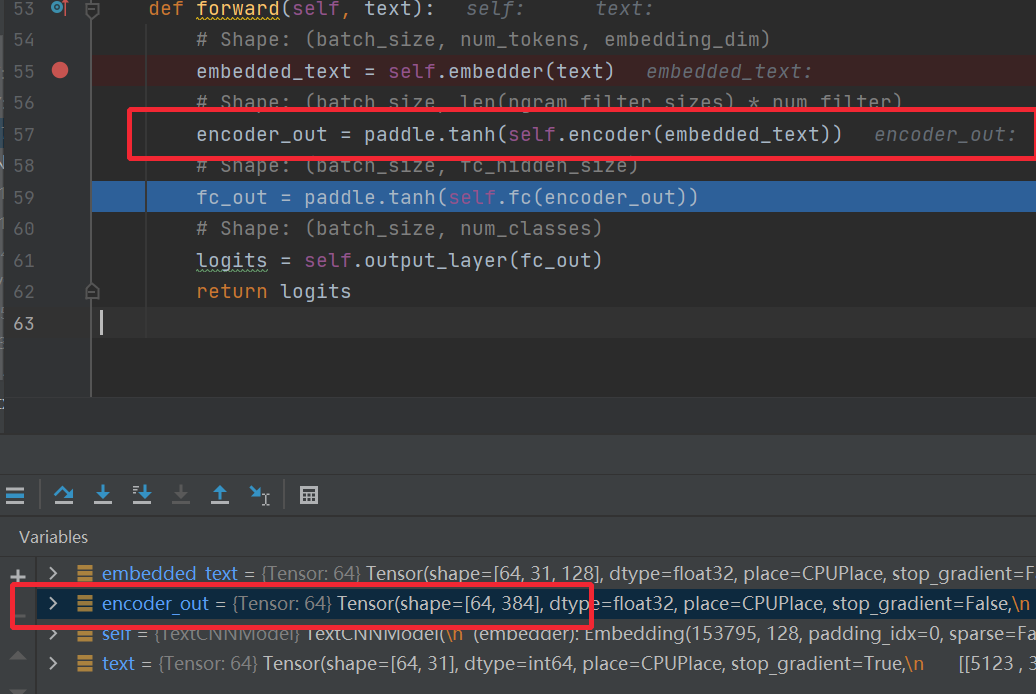Click line 57 encoder_out assignment code
This screenshot has width=1036, height=694.
point(519,134)
